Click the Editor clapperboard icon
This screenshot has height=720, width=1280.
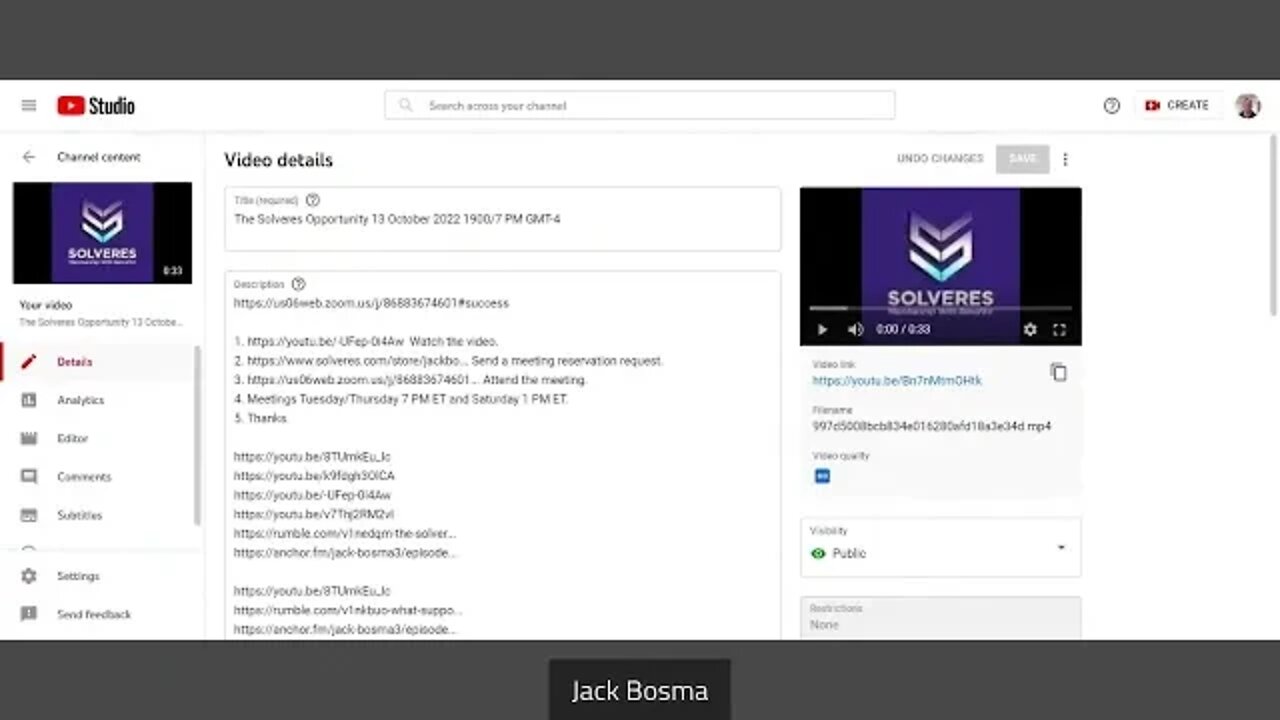tap(29, 438)
